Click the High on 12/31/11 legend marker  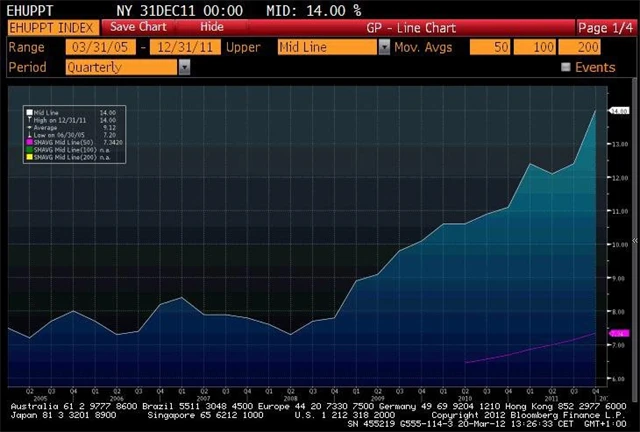tap(29, 121)
